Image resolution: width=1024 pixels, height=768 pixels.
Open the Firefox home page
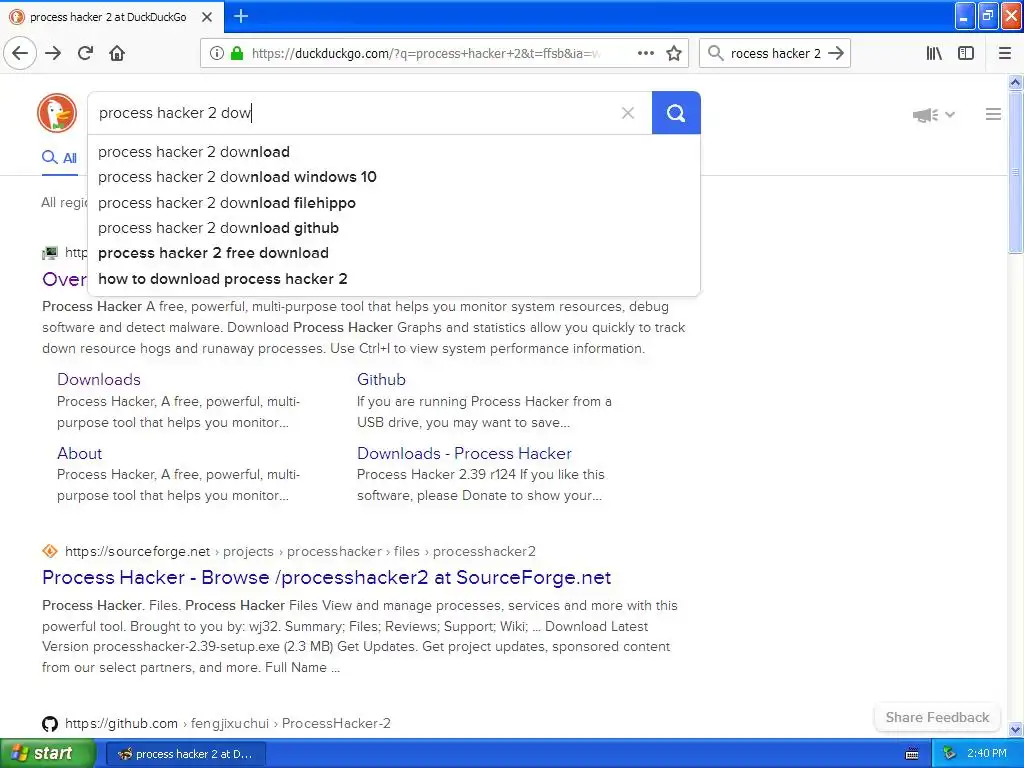pos(117,53)
